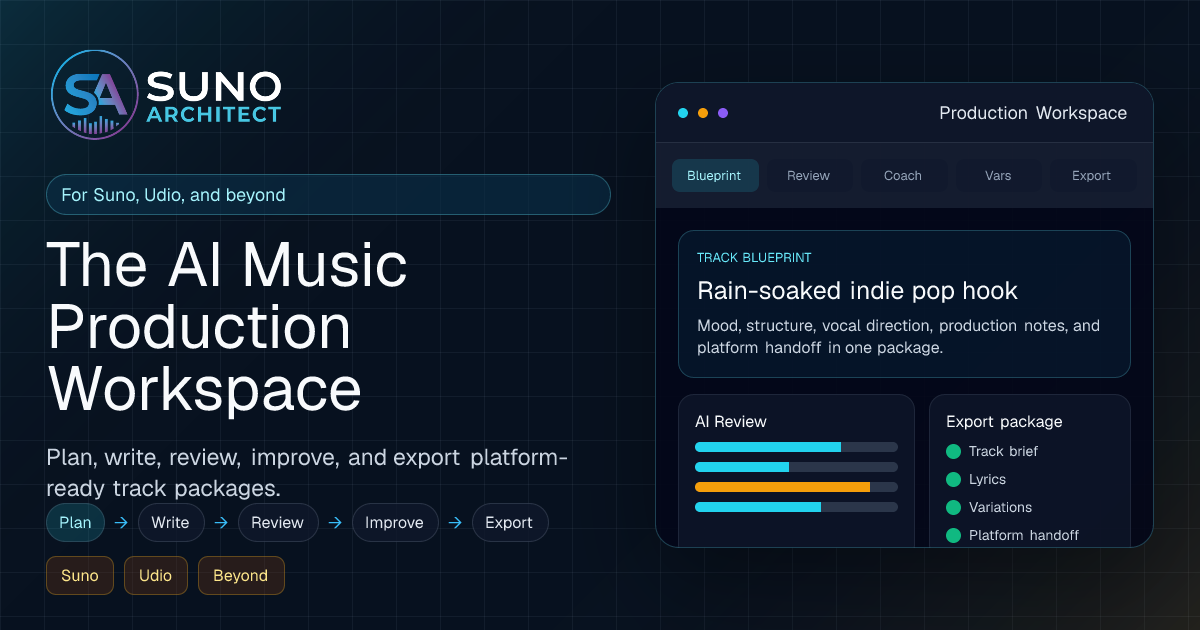The image size is (1200, 630).
Task: Select the Write step pill
Action: point(171,522)
